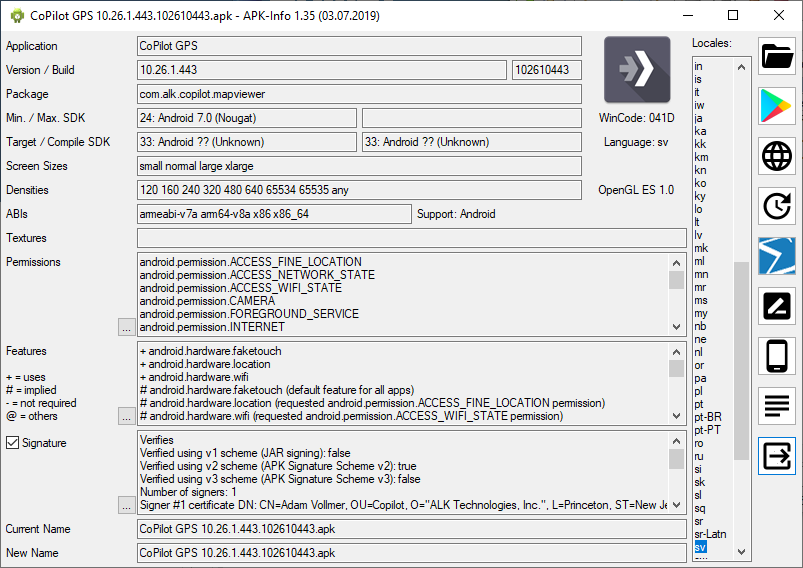Click the 'Language: sv' label
803x568 pixels.
pos(636,142)
